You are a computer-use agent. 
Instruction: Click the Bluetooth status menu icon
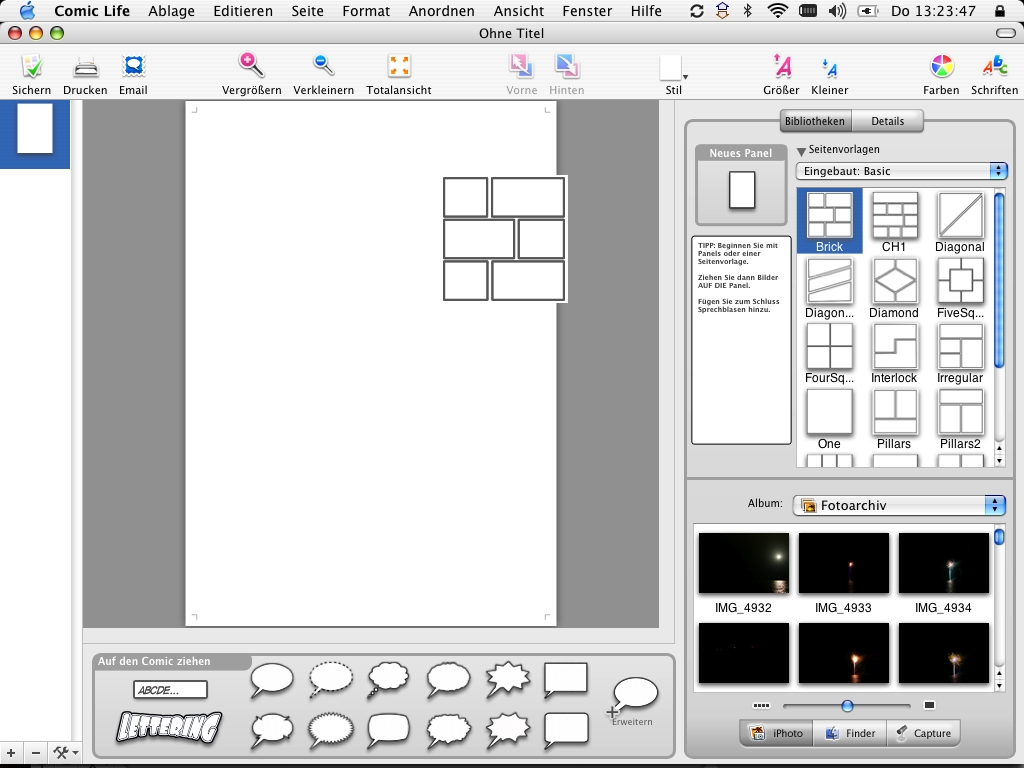coord(748,11)
